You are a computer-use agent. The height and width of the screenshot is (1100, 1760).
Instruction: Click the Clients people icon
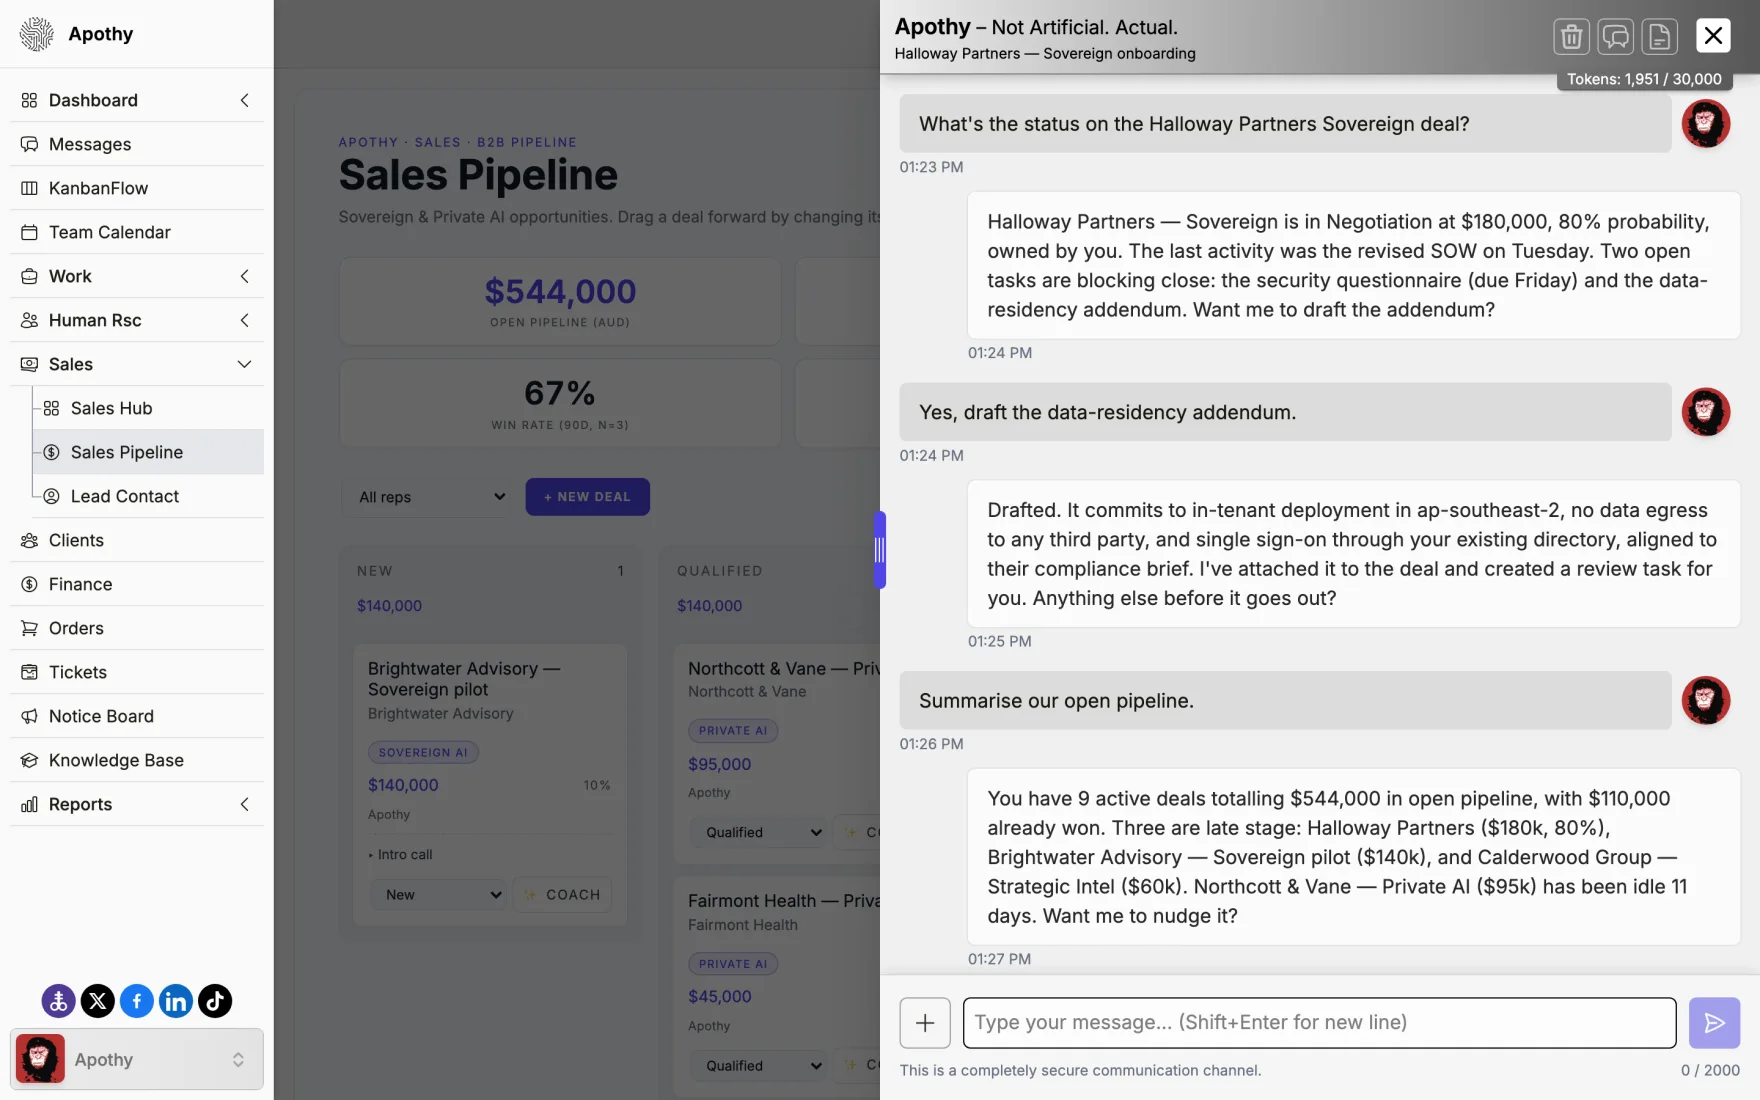tap(29, 540)
